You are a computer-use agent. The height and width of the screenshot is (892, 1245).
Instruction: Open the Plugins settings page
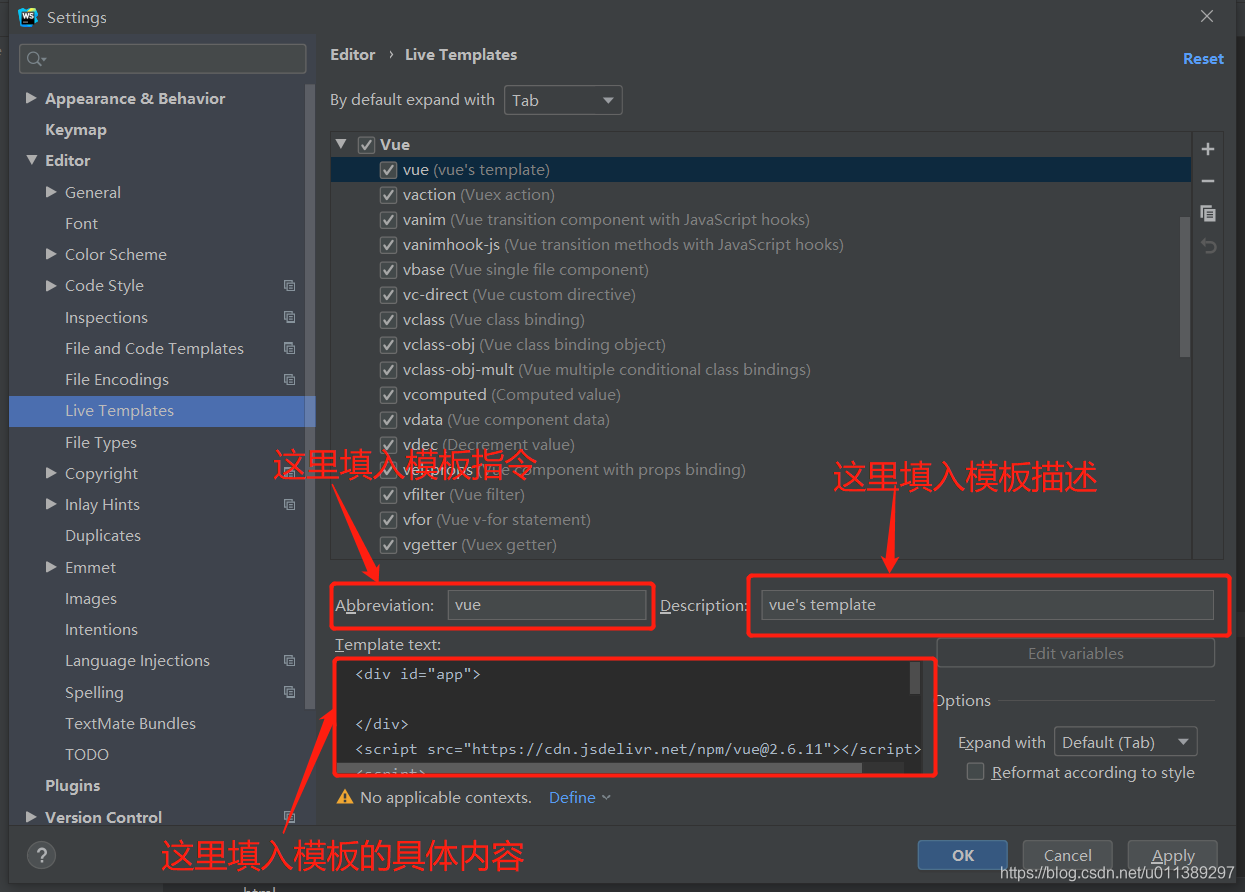pos(73,785)
